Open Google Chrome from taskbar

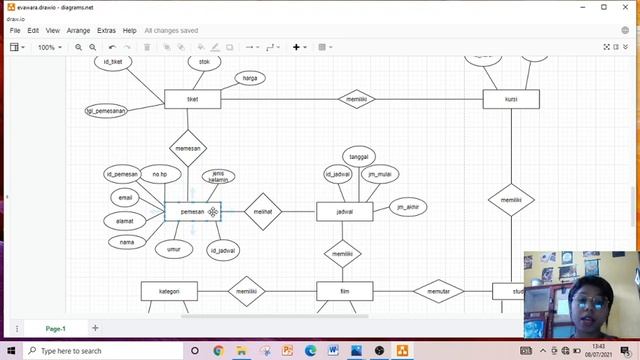click(x=218, y=351)
